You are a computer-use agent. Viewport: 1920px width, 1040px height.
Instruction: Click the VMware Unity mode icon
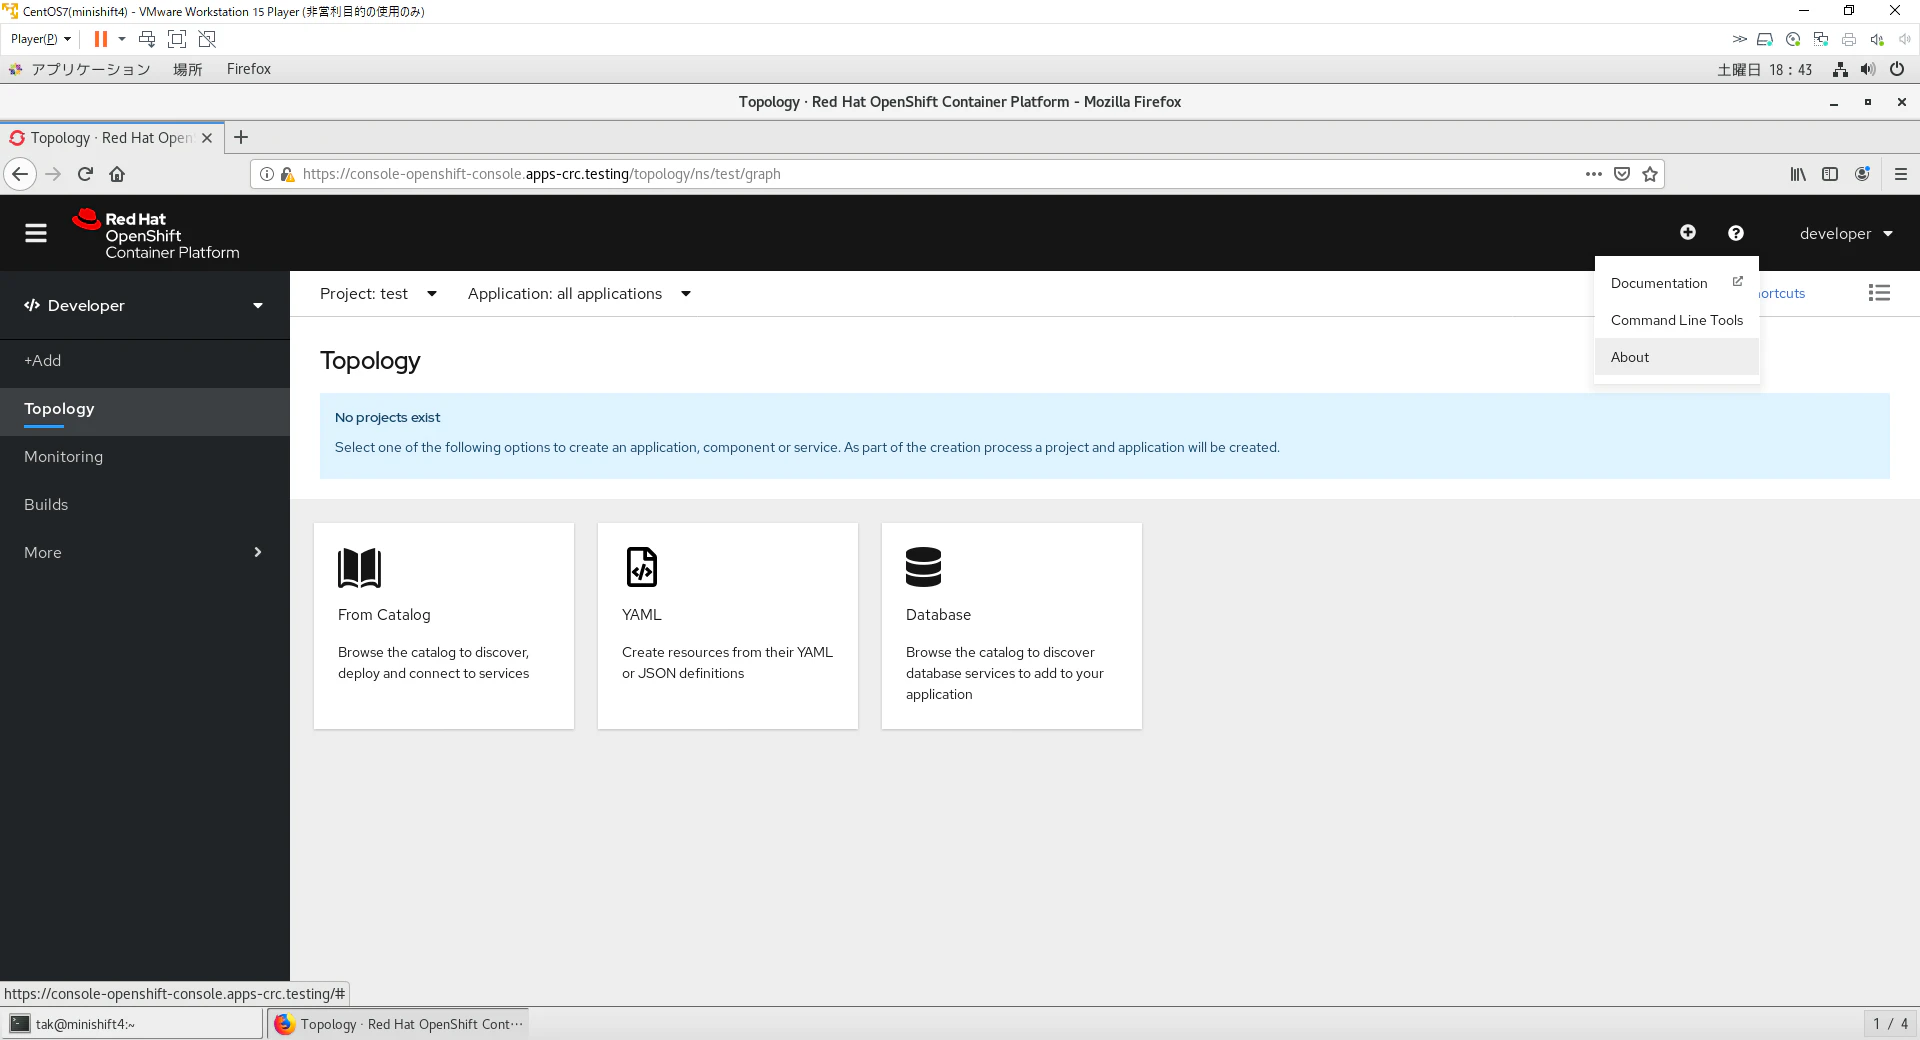207,39
